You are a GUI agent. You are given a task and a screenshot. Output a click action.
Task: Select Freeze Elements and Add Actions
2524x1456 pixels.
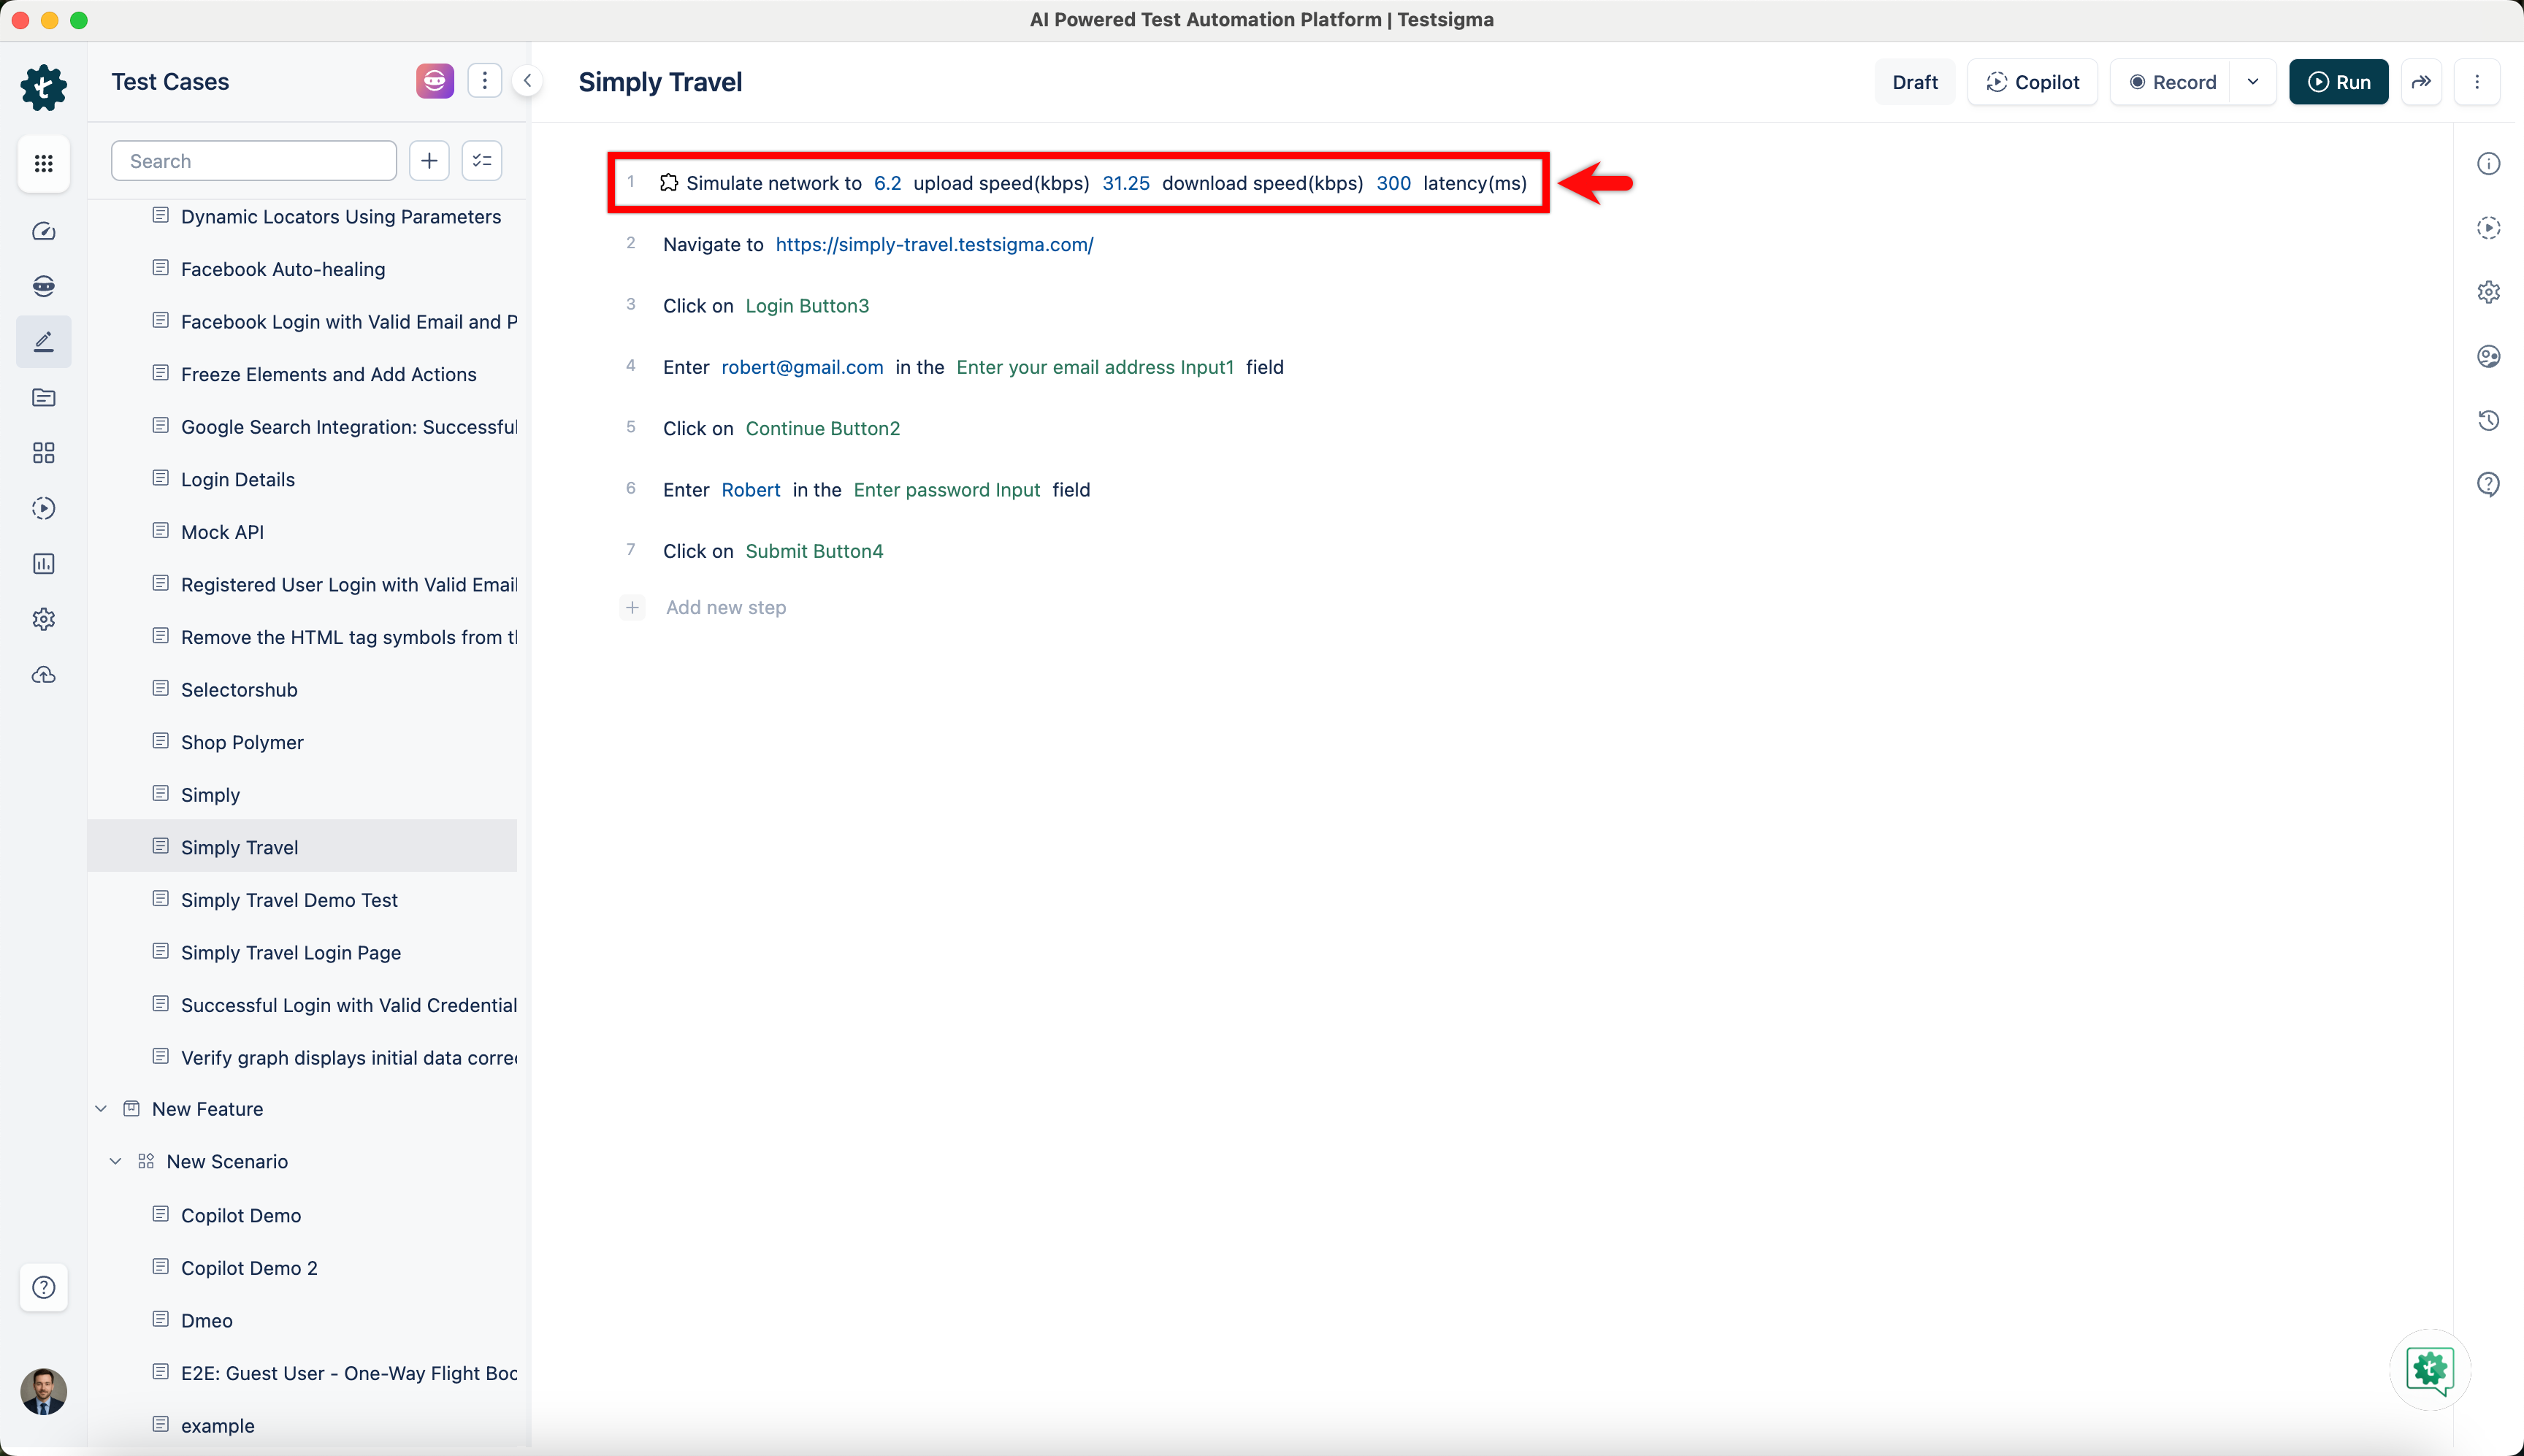329,374
